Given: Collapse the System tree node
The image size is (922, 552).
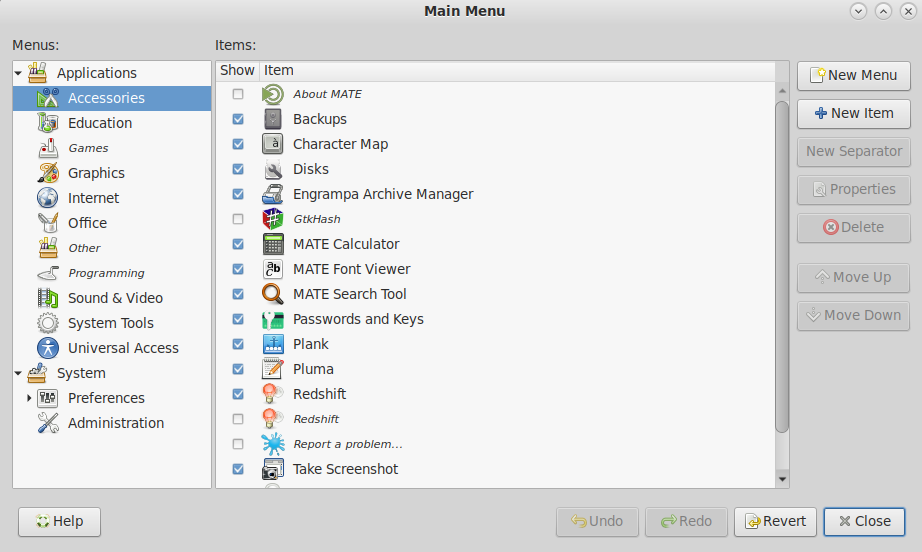Looking at the screenshot, I should [x=18, y=373].
